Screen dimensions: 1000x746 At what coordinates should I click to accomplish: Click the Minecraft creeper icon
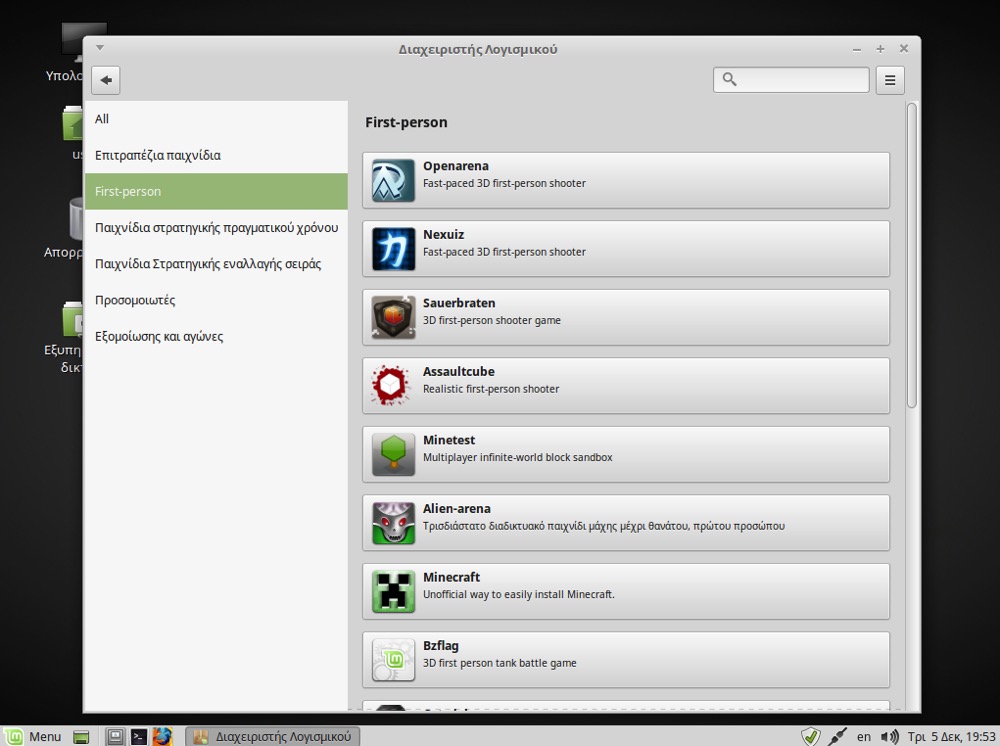(x=393, y=591)
